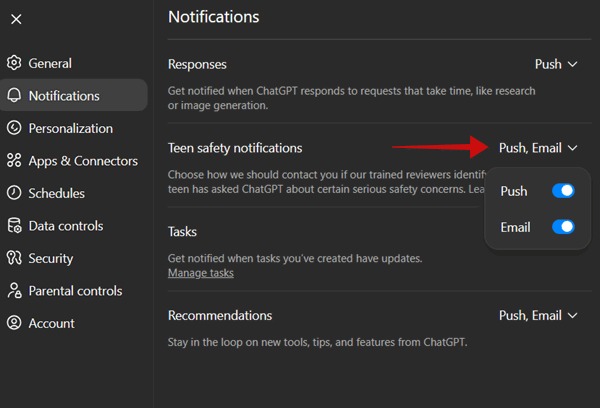
Task: Click the Push label in dropdown popup
Action: point(514,191)
